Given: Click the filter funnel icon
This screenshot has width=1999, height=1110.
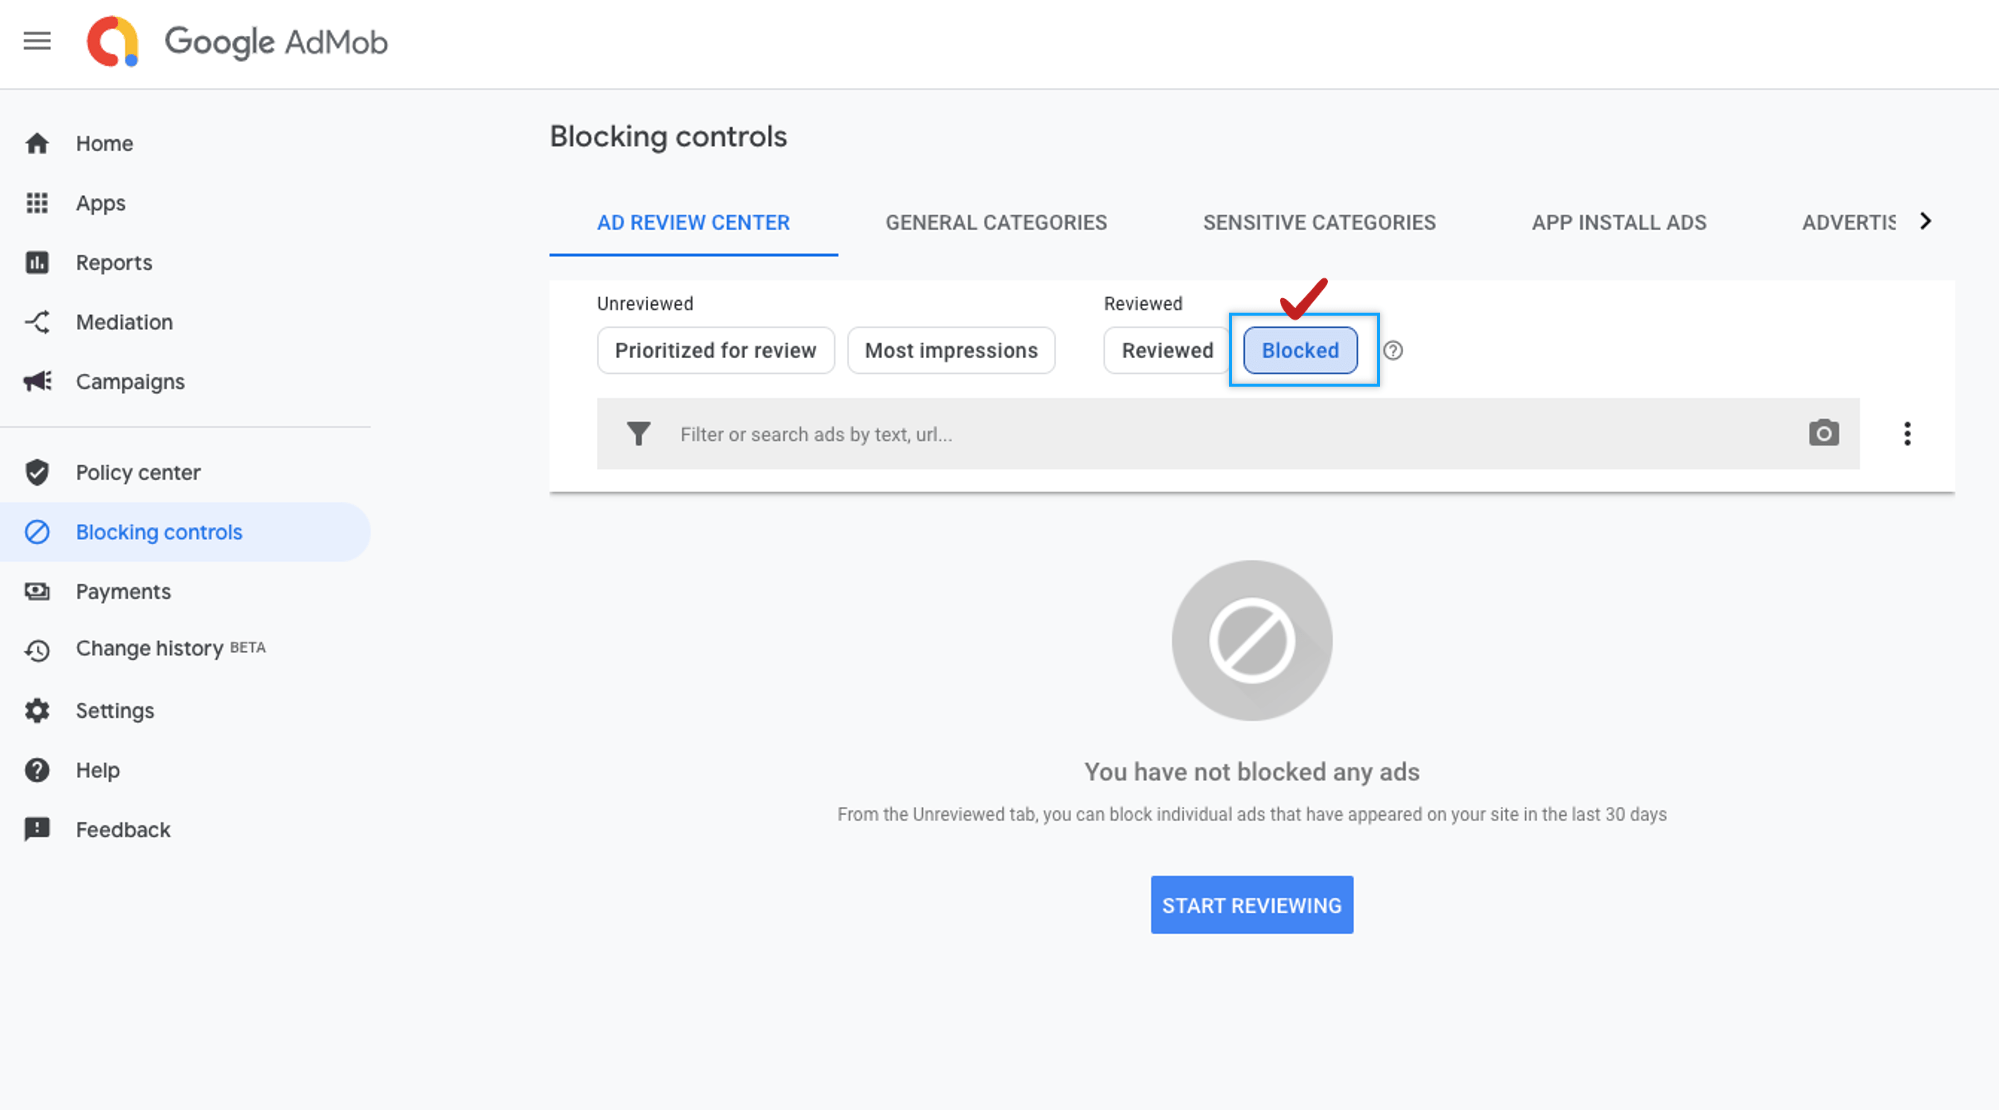Looking at the screenshot, I should (x=638, y=434).
